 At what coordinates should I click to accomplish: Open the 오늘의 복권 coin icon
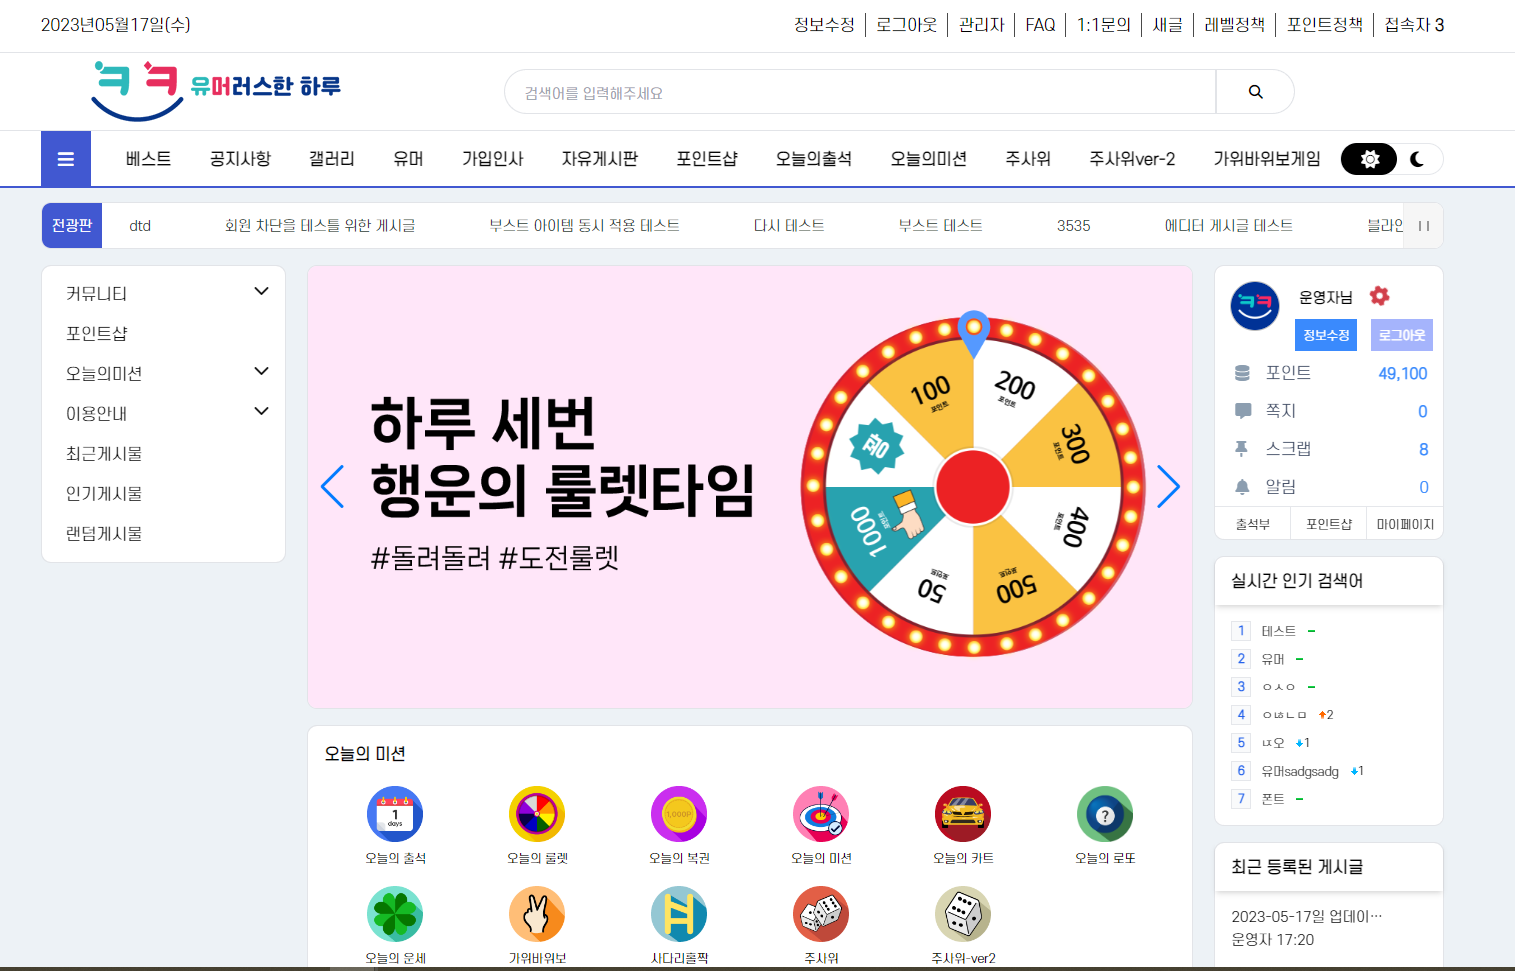pyautogui.click(x=679, y=814)
